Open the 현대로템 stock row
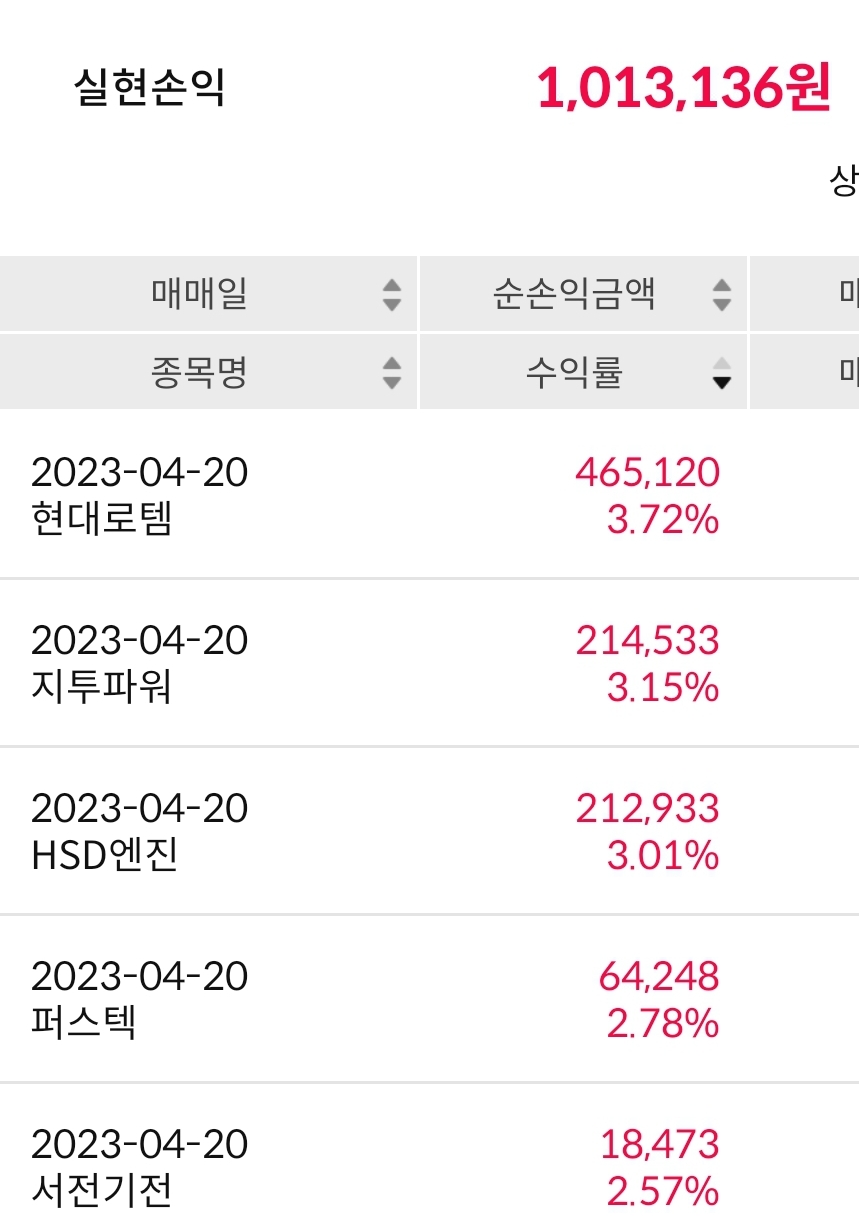 [102, 520]
